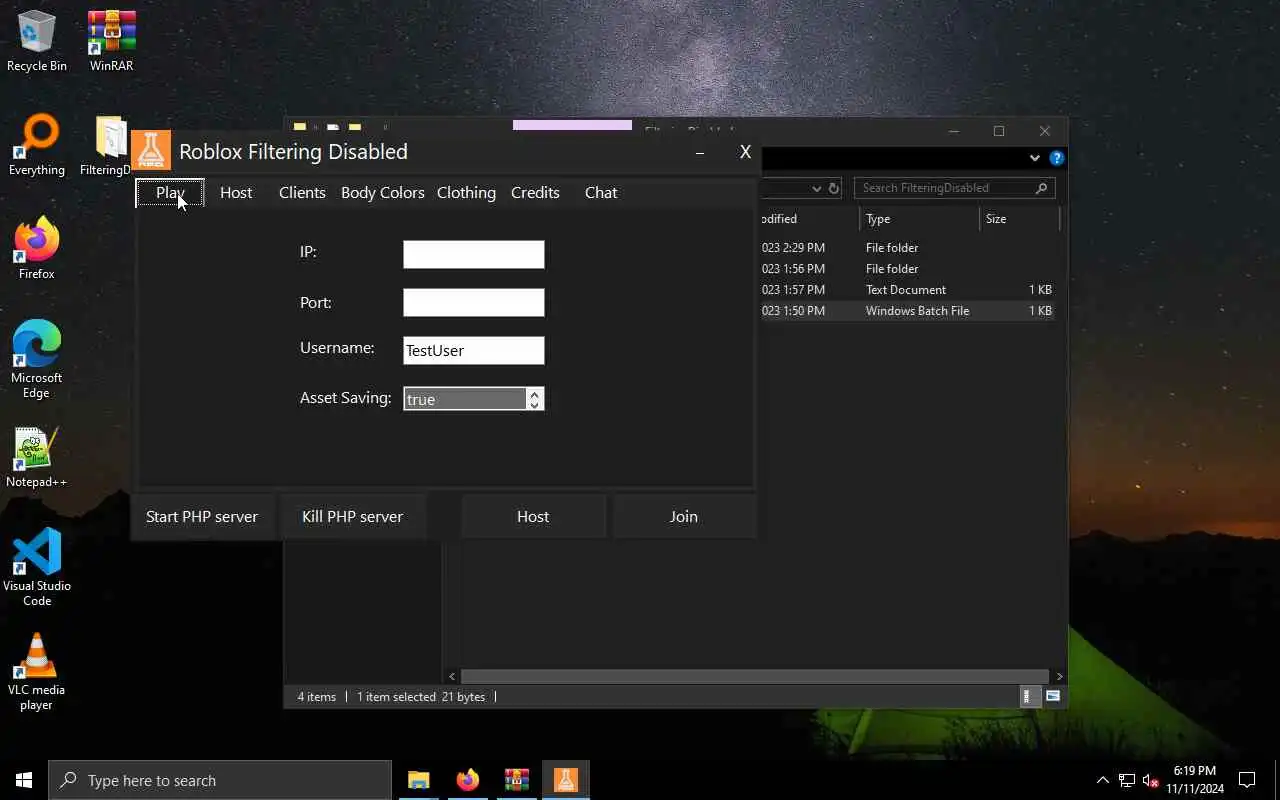The image size is (1280, 800).
Task: Open the Recycle Bin desktop icon
Action: [37, 41]
